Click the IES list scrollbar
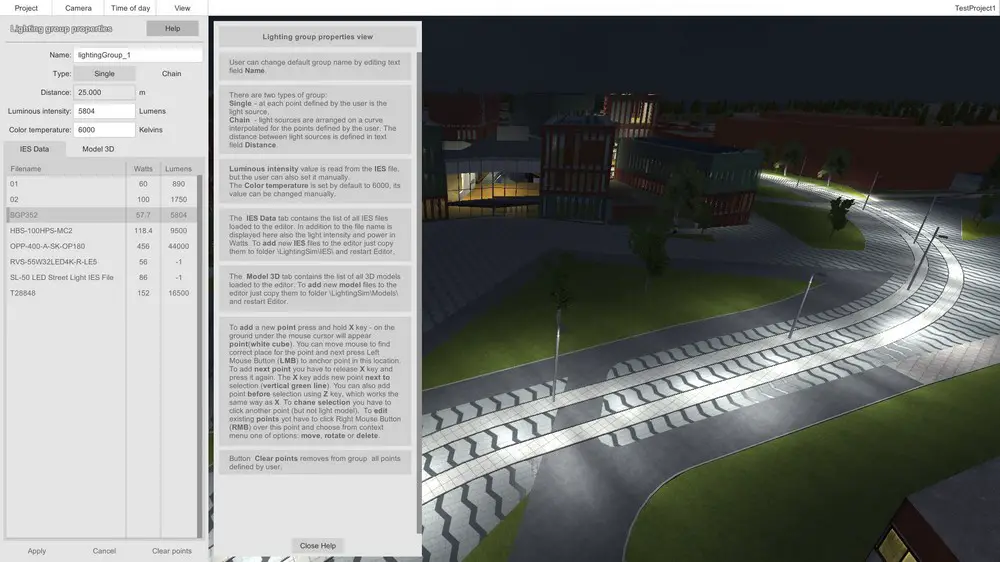This screenshot has width=1000, height=562. 200,356
